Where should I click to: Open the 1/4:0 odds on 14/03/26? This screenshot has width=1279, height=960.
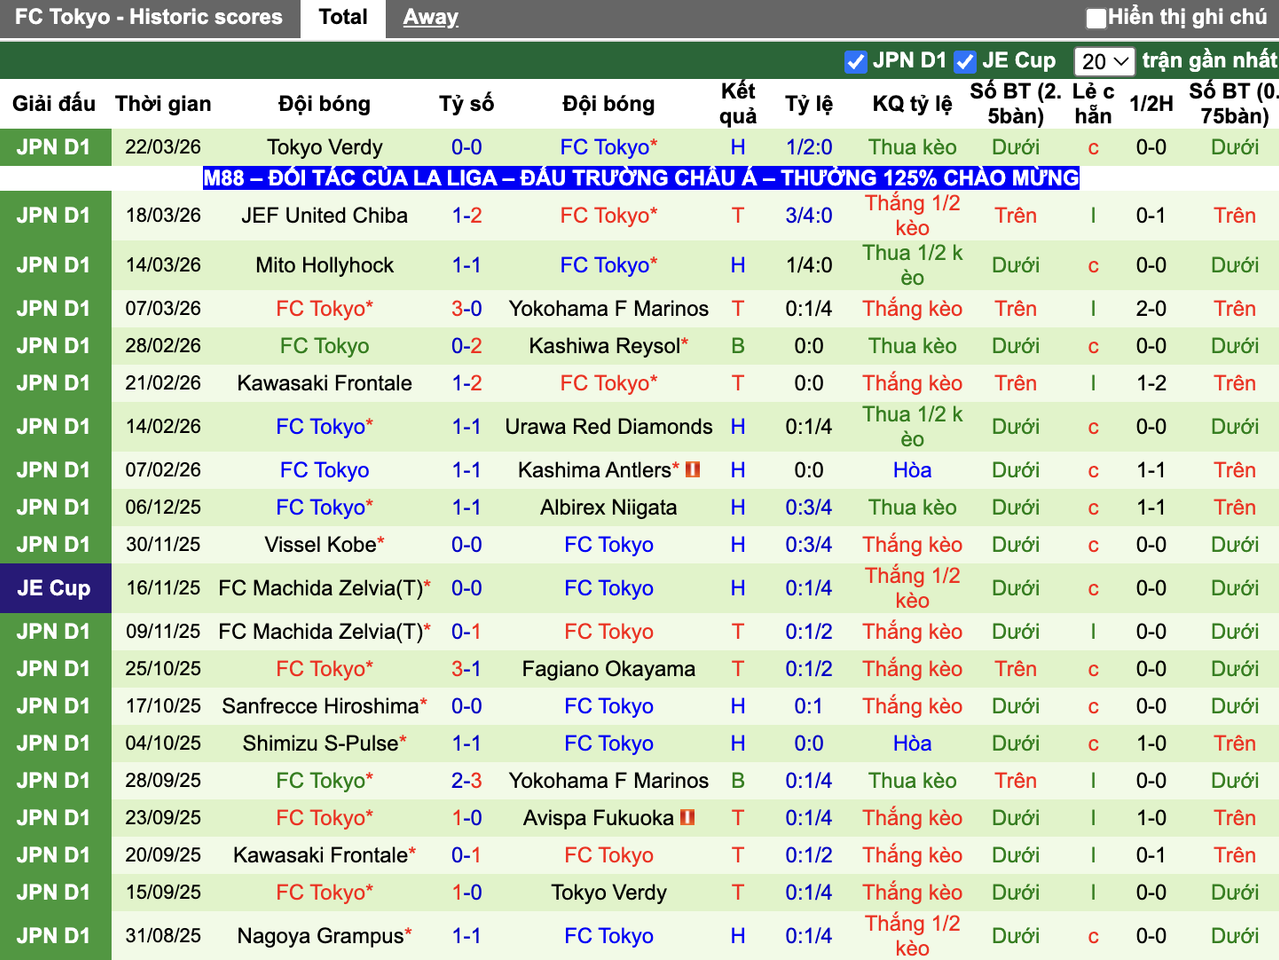pos(809,265)
